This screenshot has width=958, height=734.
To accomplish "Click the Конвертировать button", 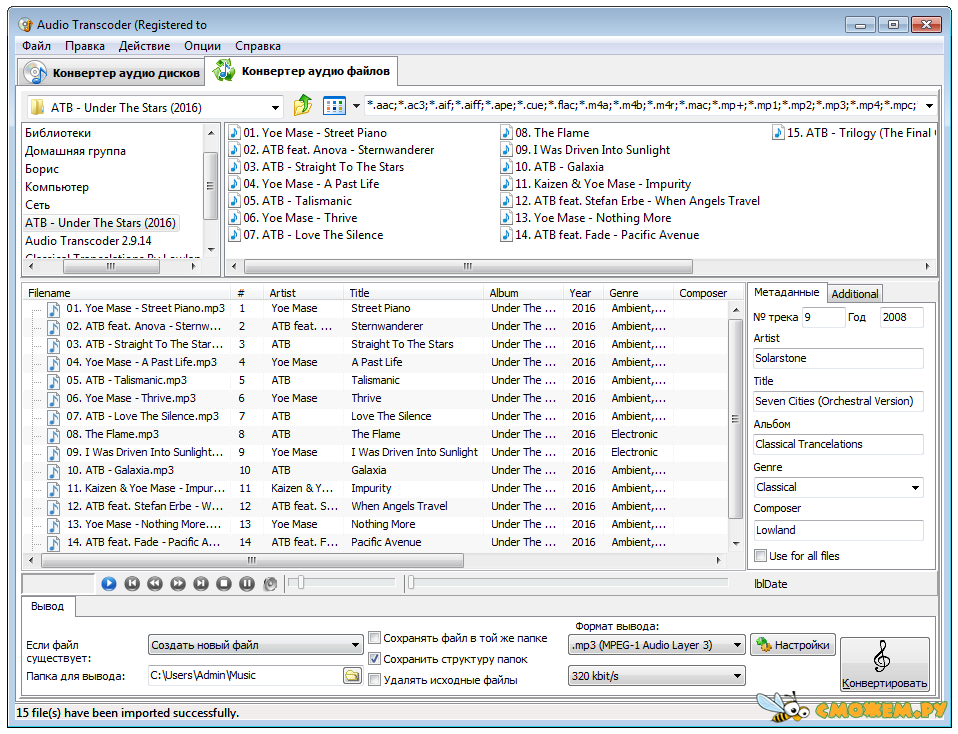I will click(884, 664).
